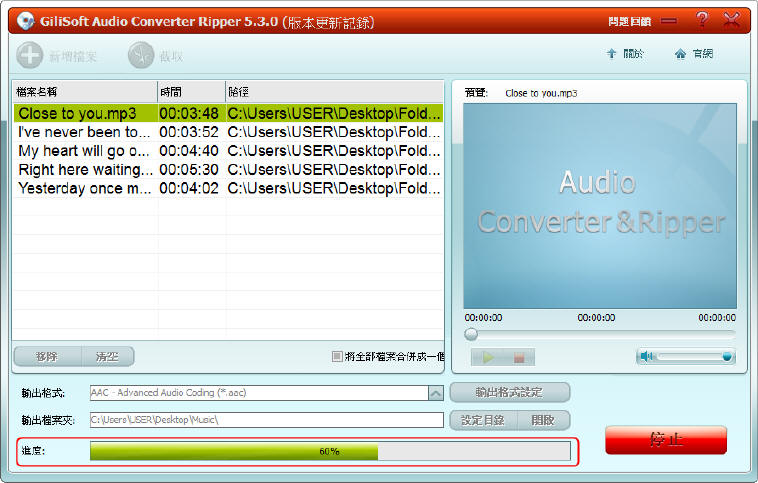Click the red Stop conversion button
This screenshot has height=483, width=758.
click(x=665, y=440)
